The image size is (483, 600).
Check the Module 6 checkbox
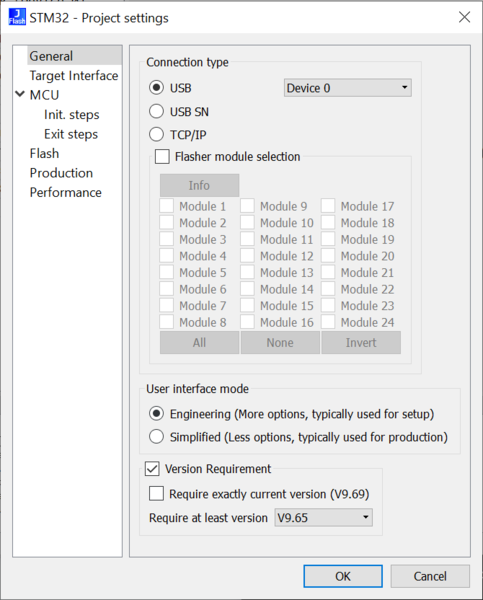point(166,289)
